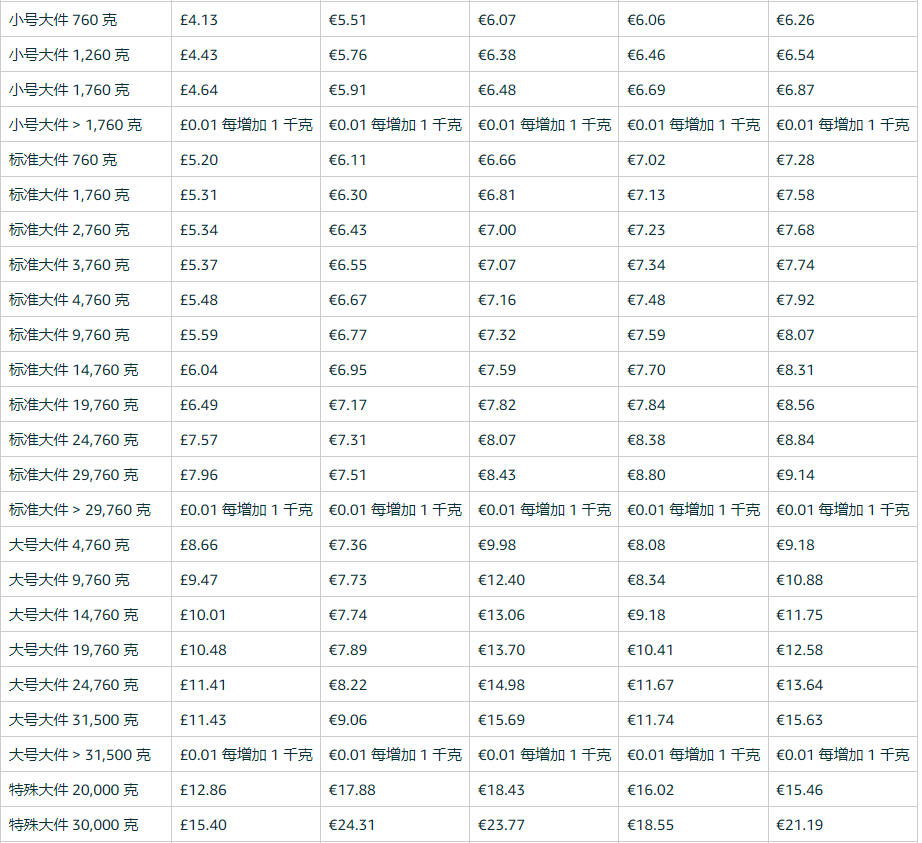Select the €9.14 price cell

coord(795,475)
